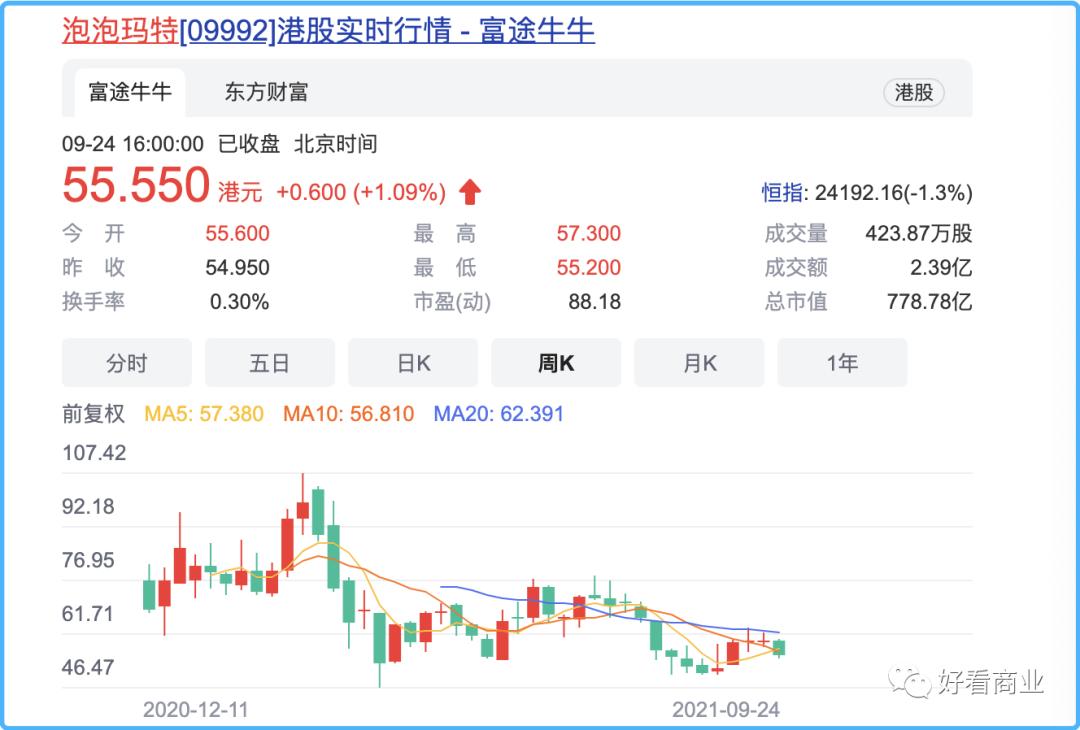The image size is (1080, 730).
Task: Click the 107.42 price axis label
Action: coord(94,453)
